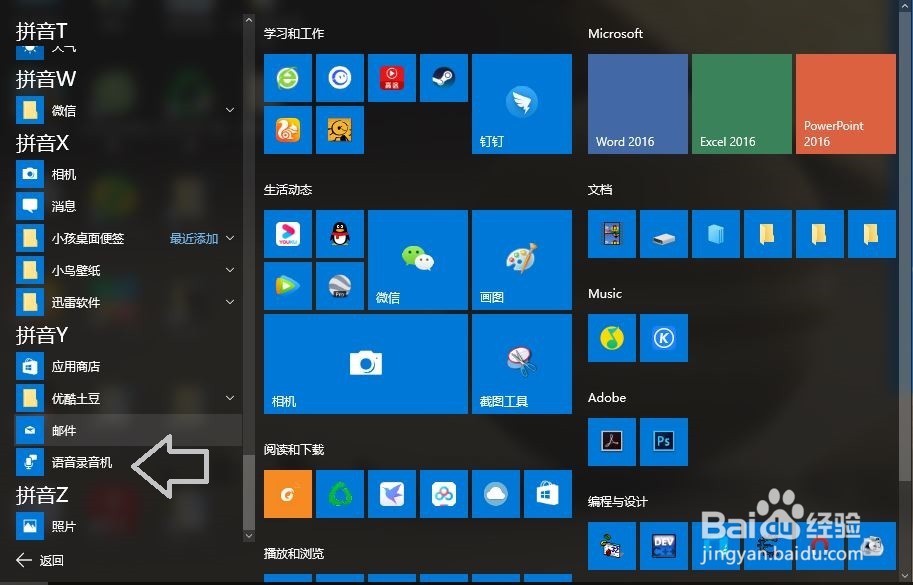This screenshot has height=585, width=913.
Task: Expand the 迅雷软件 folder chevron
Action: coord(230,302)
